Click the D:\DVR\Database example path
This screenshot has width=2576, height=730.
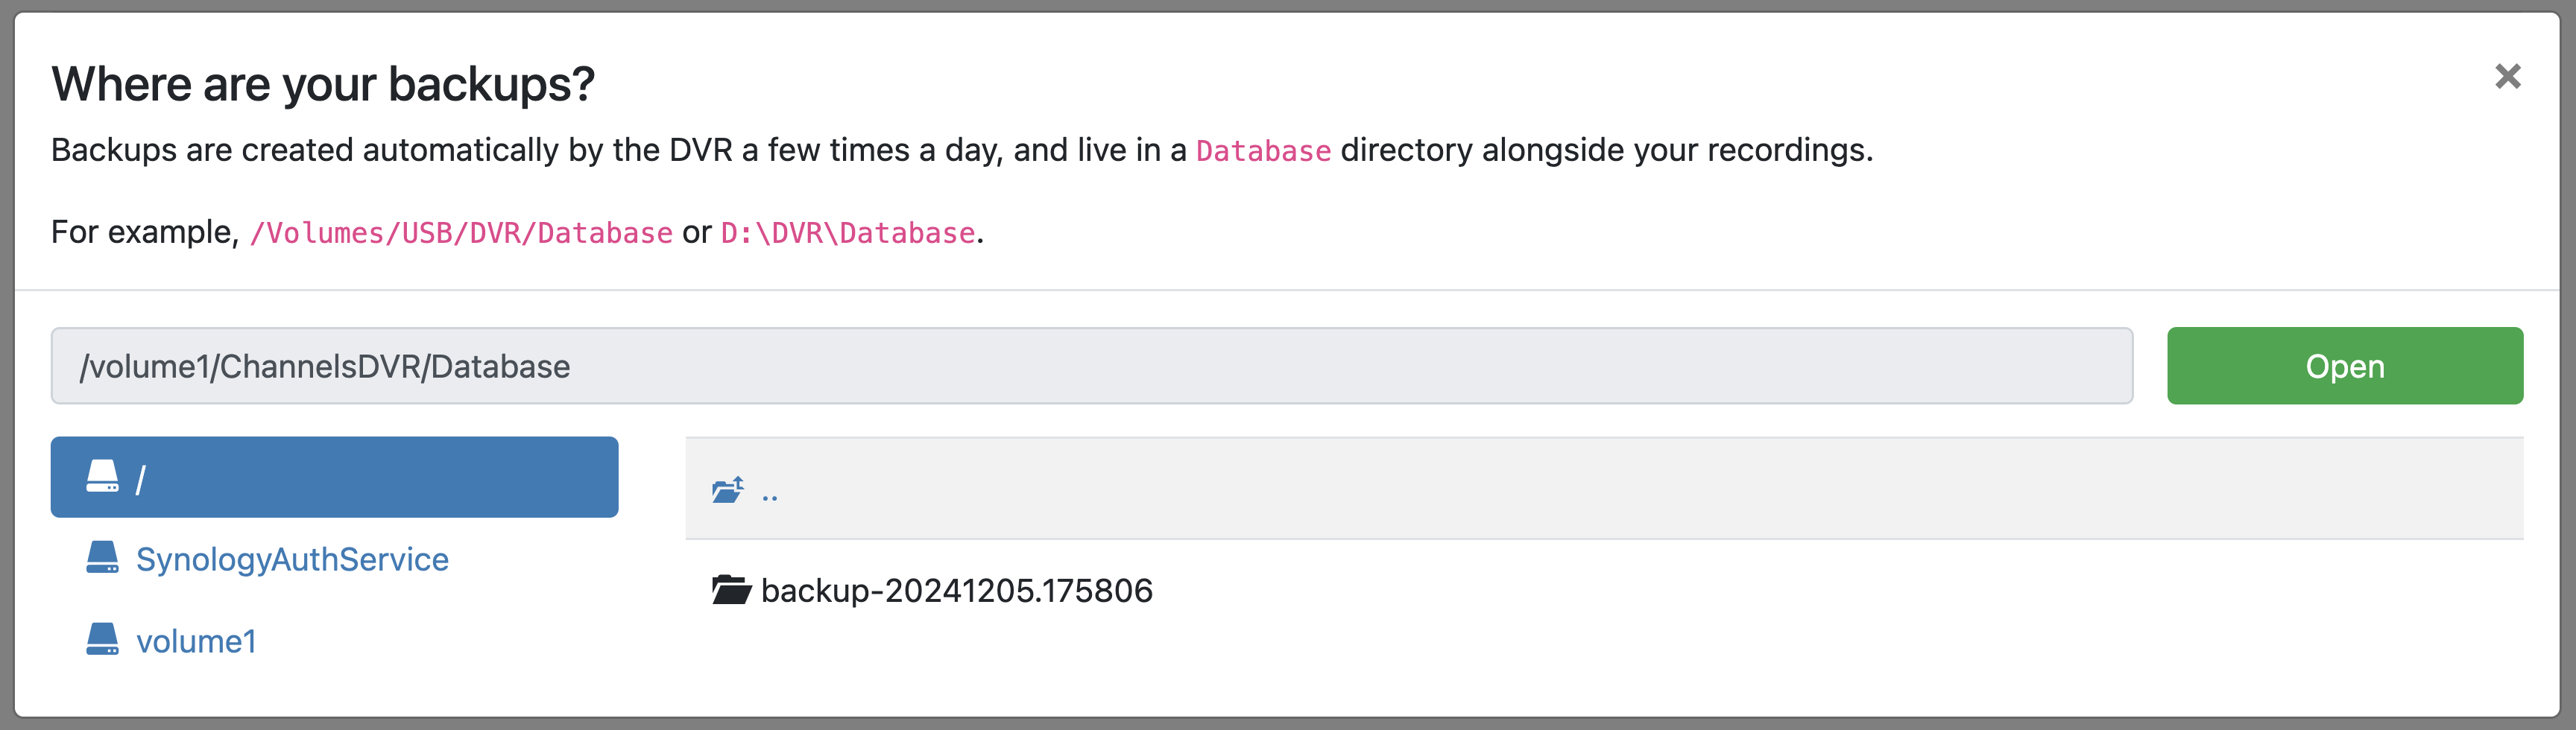[847, 233]
